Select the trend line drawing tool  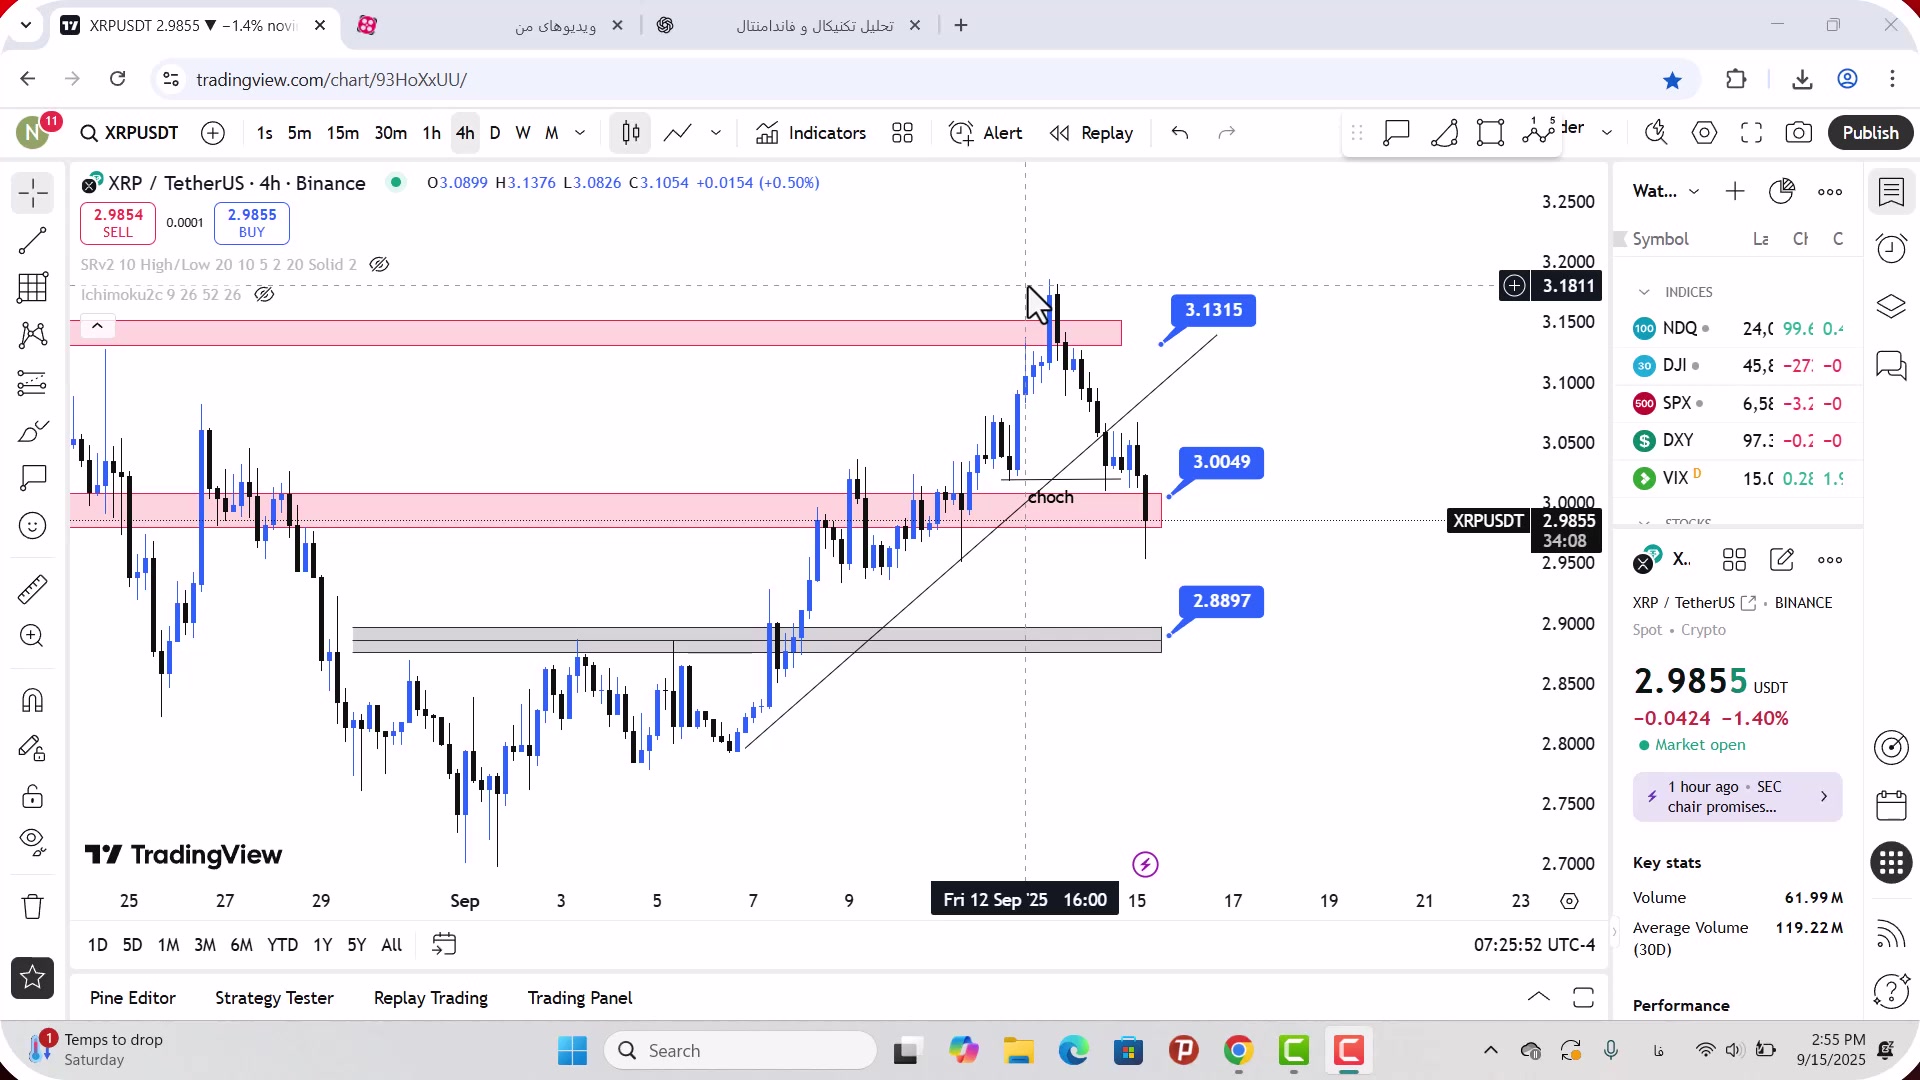point(32,240)
